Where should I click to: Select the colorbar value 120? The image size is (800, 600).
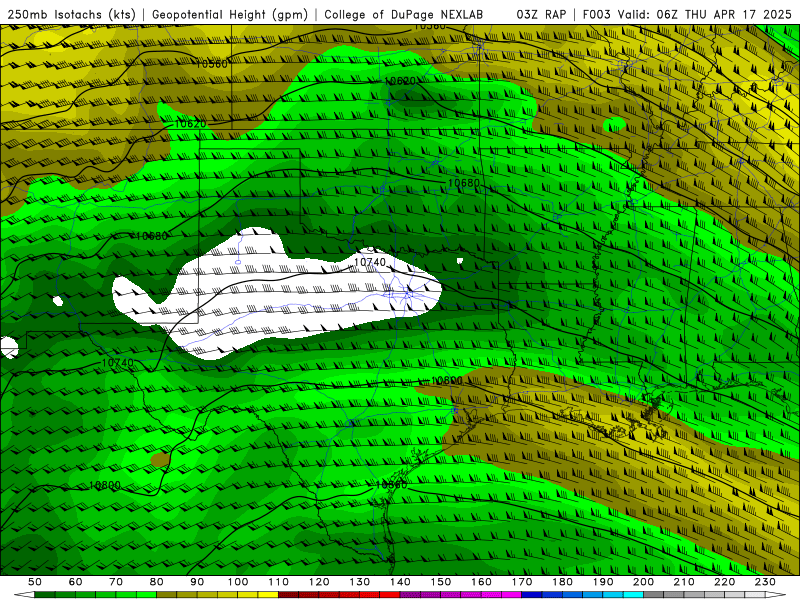pos(319,582)
